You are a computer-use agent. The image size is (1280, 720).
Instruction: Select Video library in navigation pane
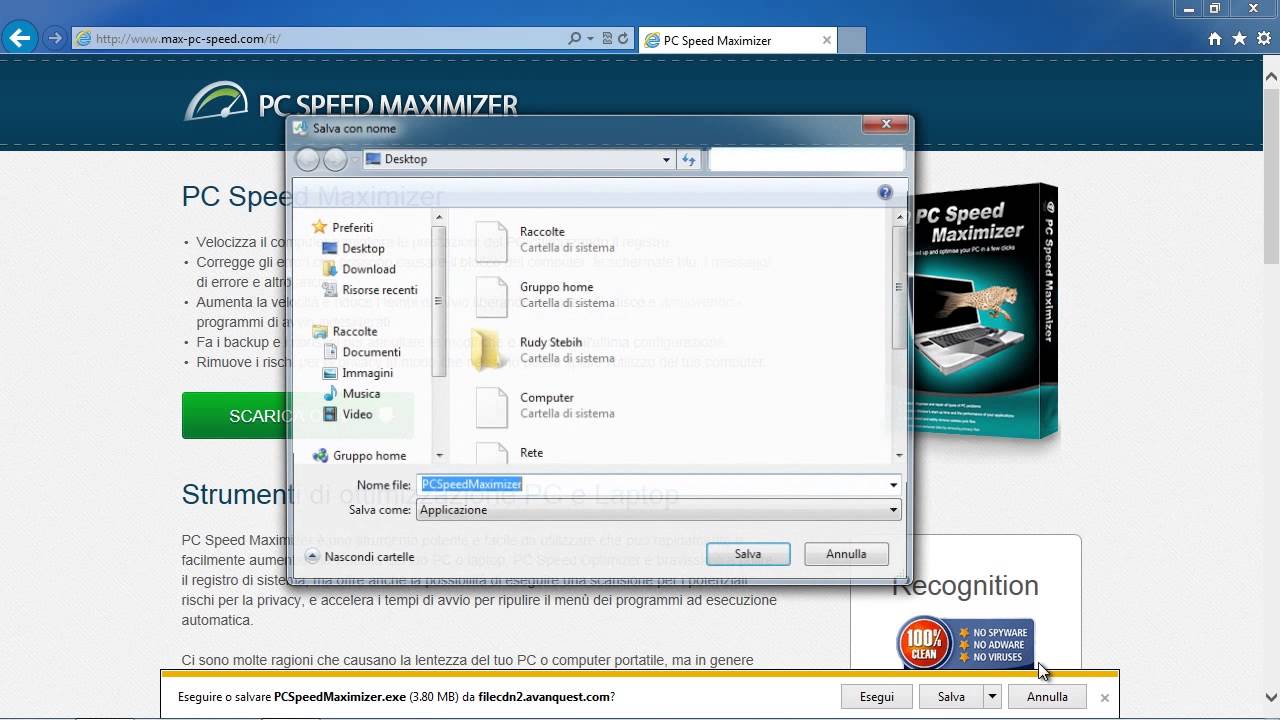(347, 414)
